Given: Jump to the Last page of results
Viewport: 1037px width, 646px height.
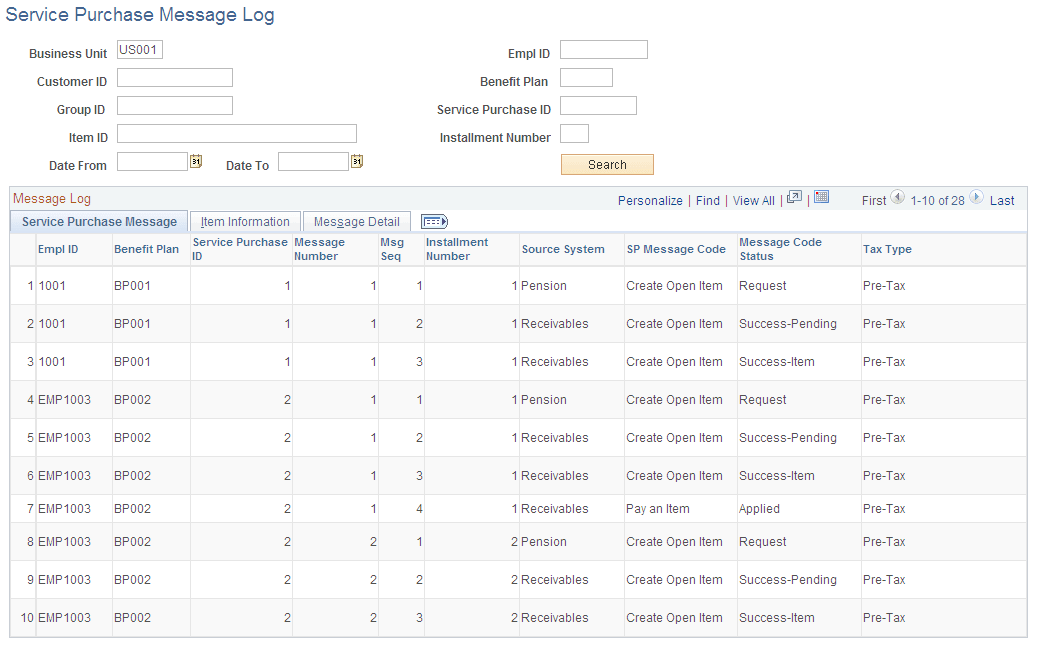Looking at the screenshot, I should pos(1002,200).
